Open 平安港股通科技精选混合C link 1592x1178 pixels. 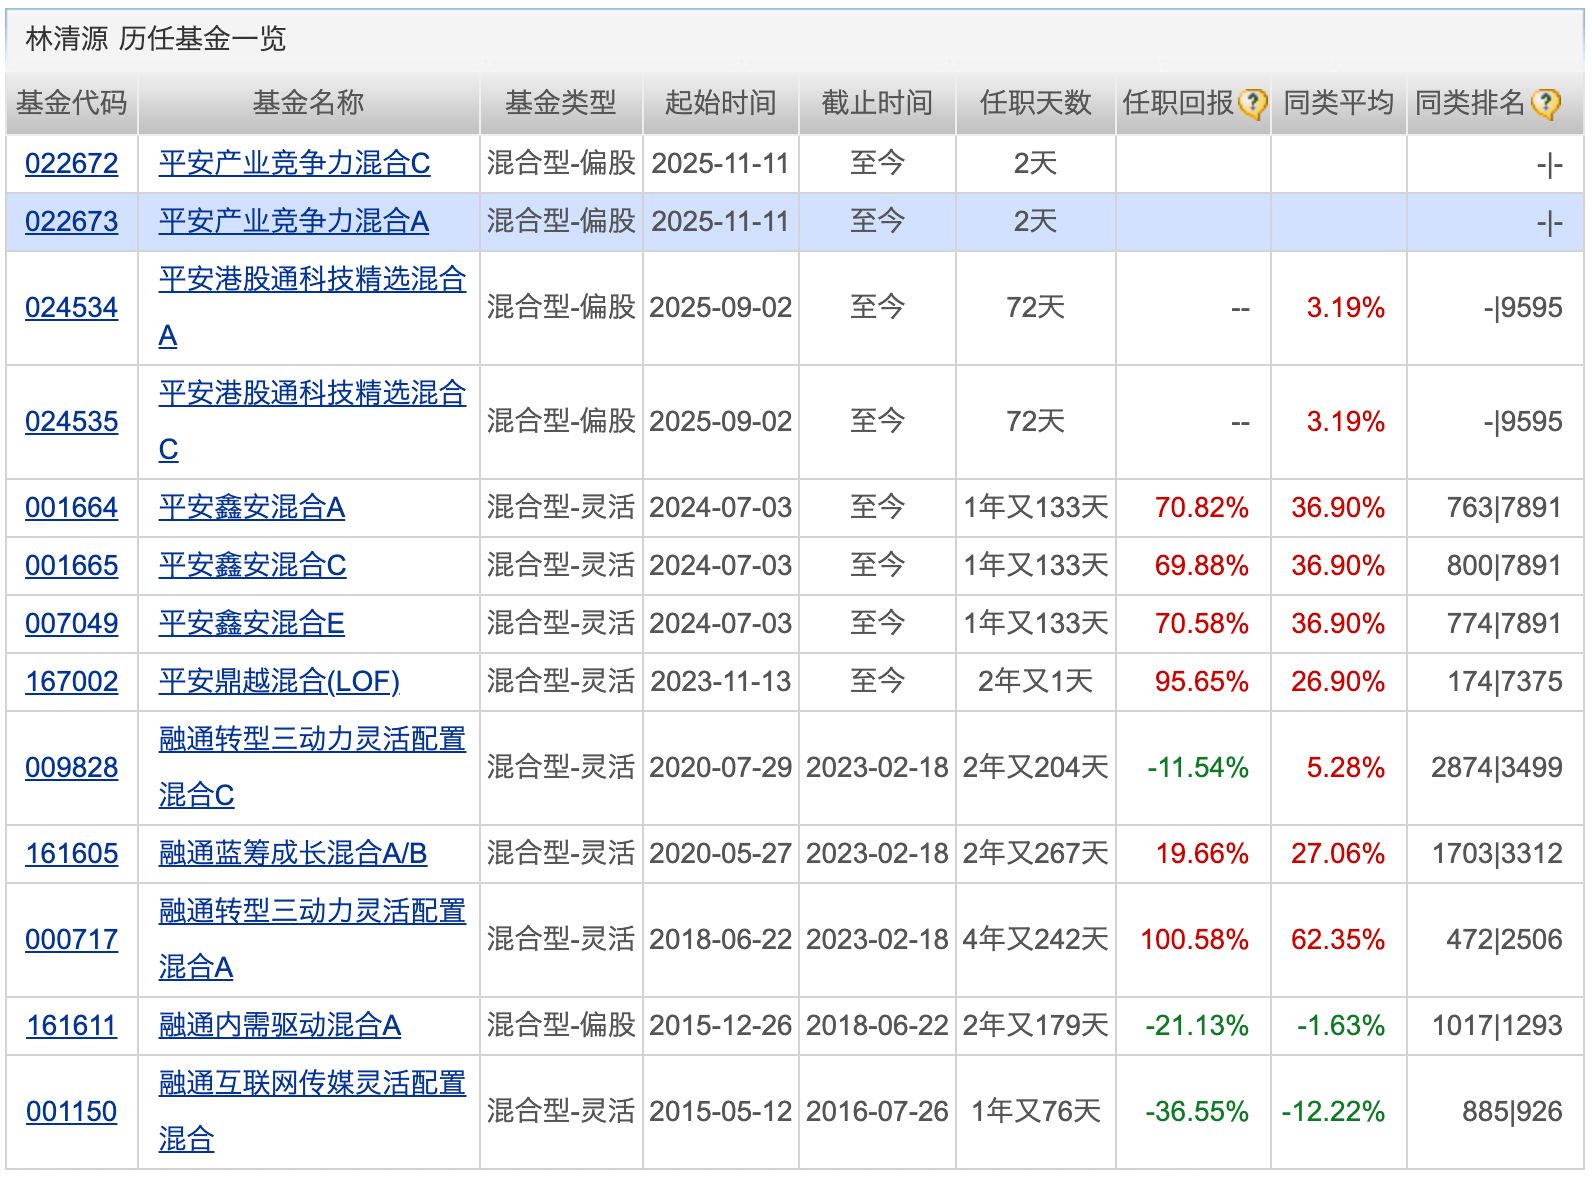[311, 394]
